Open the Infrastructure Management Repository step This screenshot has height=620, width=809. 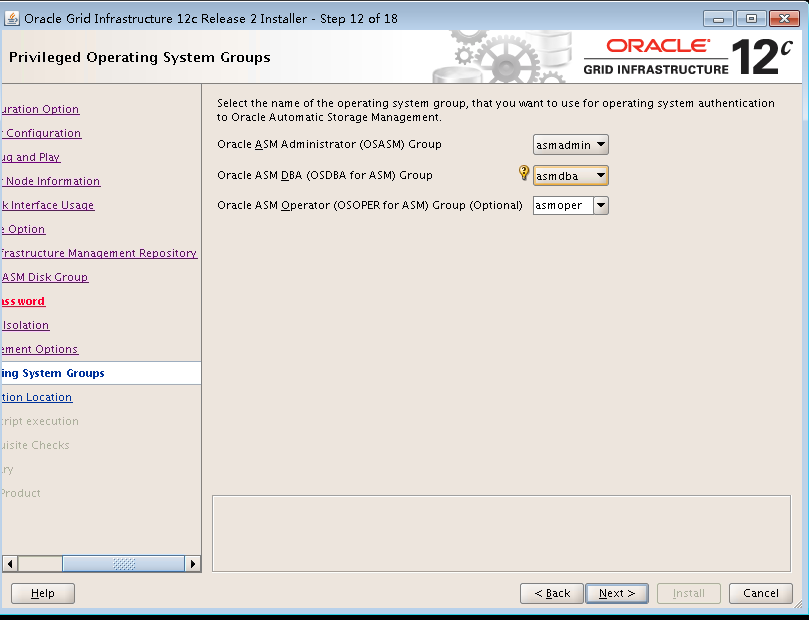(100, 253)
